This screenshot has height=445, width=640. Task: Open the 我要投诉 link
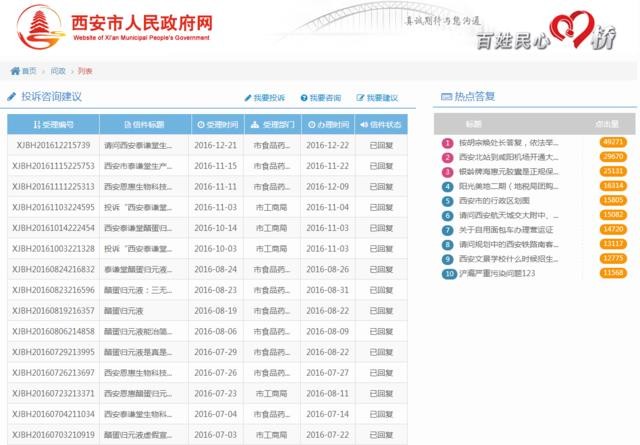tap(264, 98)
